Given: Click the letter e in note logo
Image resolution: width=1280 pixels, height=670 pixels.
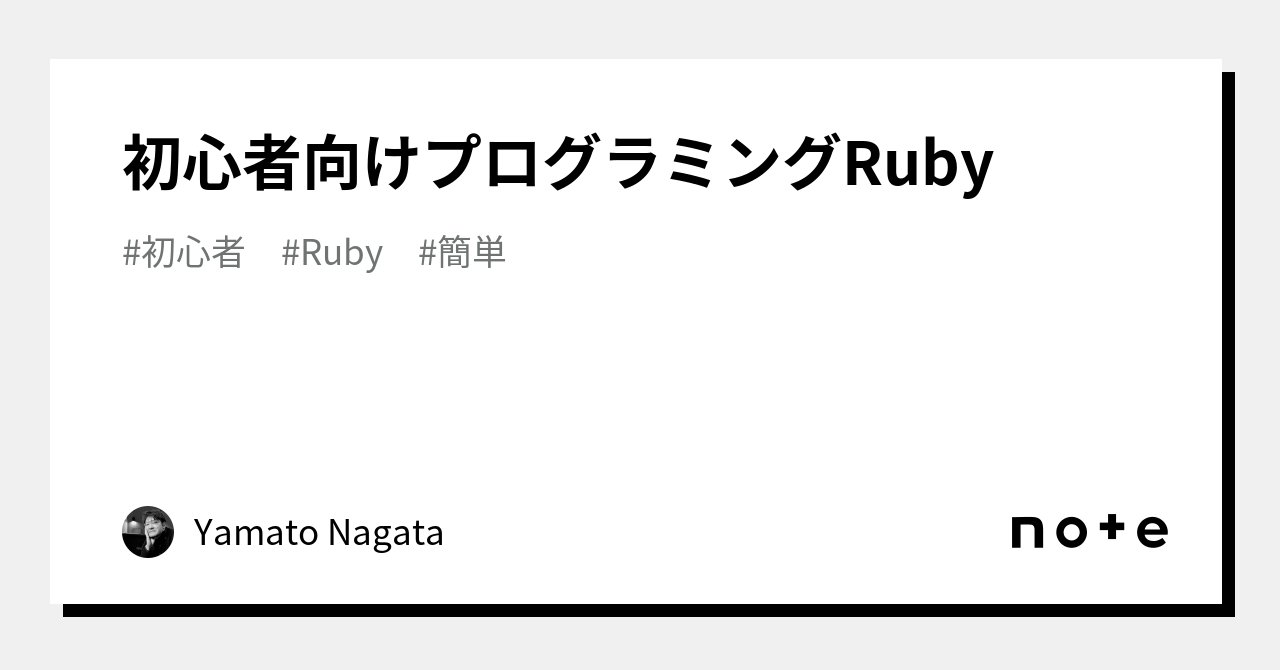Looking at the screenshot, I should tap(1151, 533).
